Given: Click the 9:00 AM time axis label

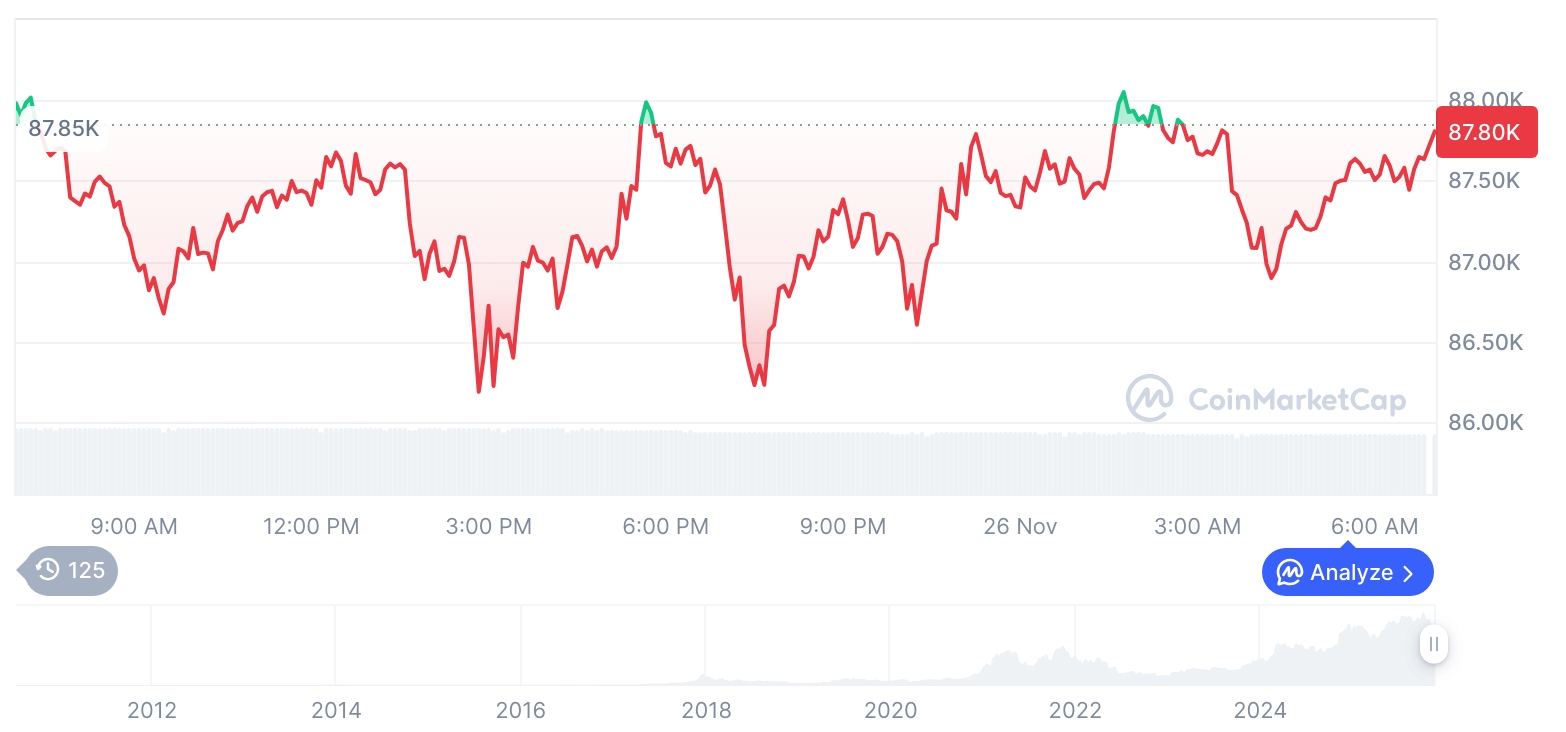Looking at the screenshot, I should pyautogui.click(x=134, y=526).
